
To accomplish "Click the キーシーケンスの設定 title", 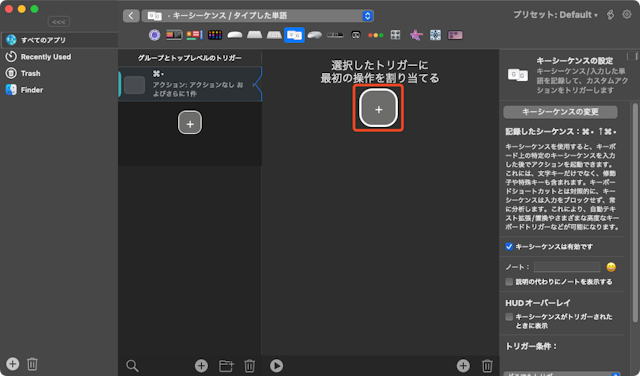I will 575,61.
